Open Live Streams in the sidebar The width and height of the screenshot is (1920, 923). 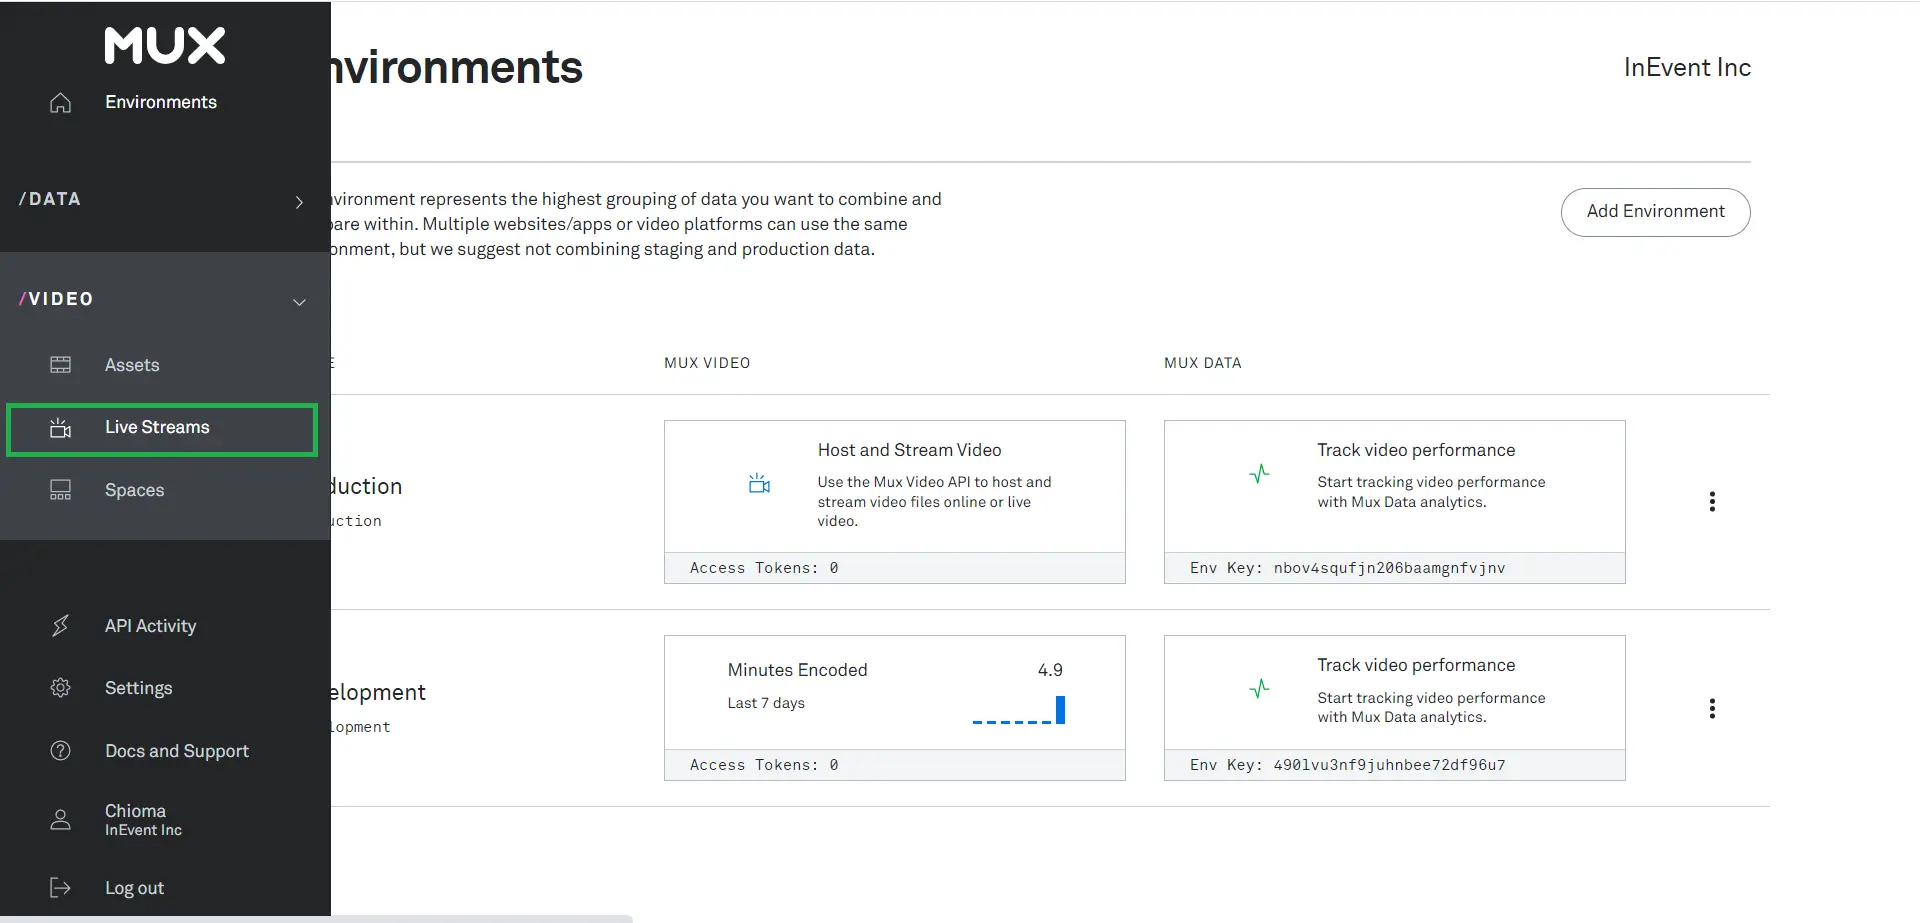coord(162,430)
